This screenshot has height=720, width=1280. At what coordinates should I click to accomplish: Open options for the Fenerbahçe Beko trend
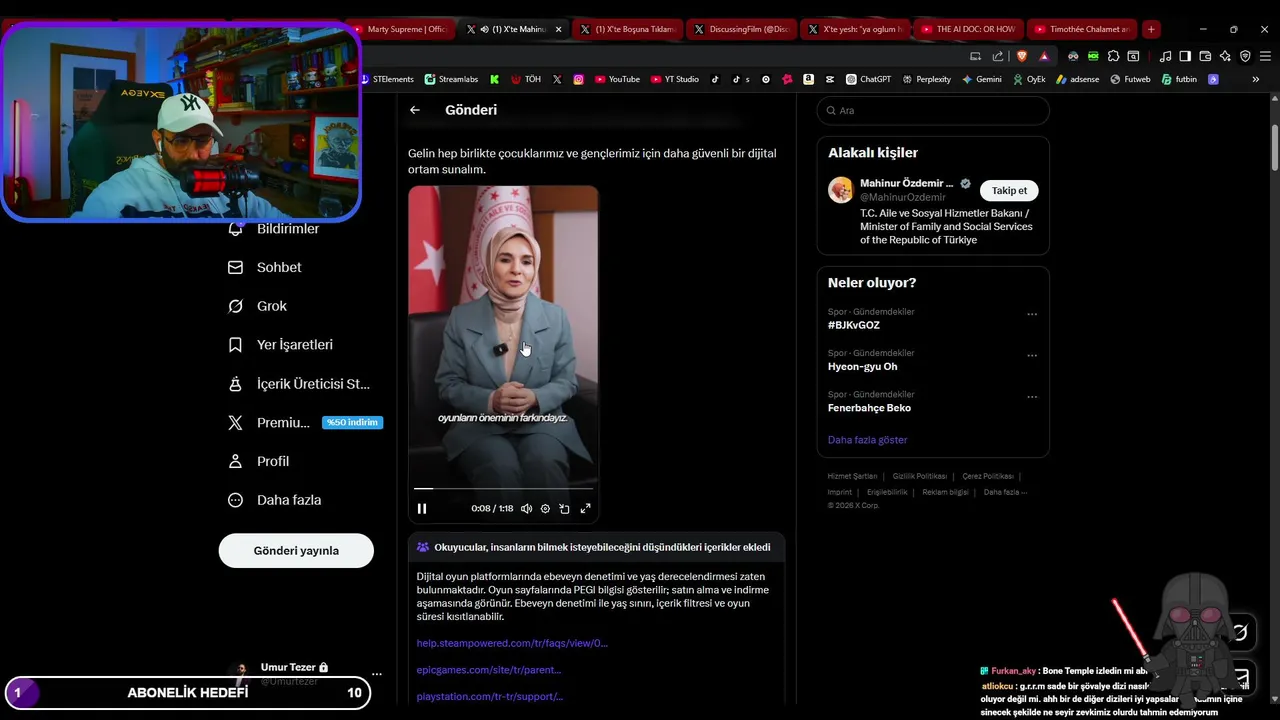pyautogui.click(x=1032, y=397)
